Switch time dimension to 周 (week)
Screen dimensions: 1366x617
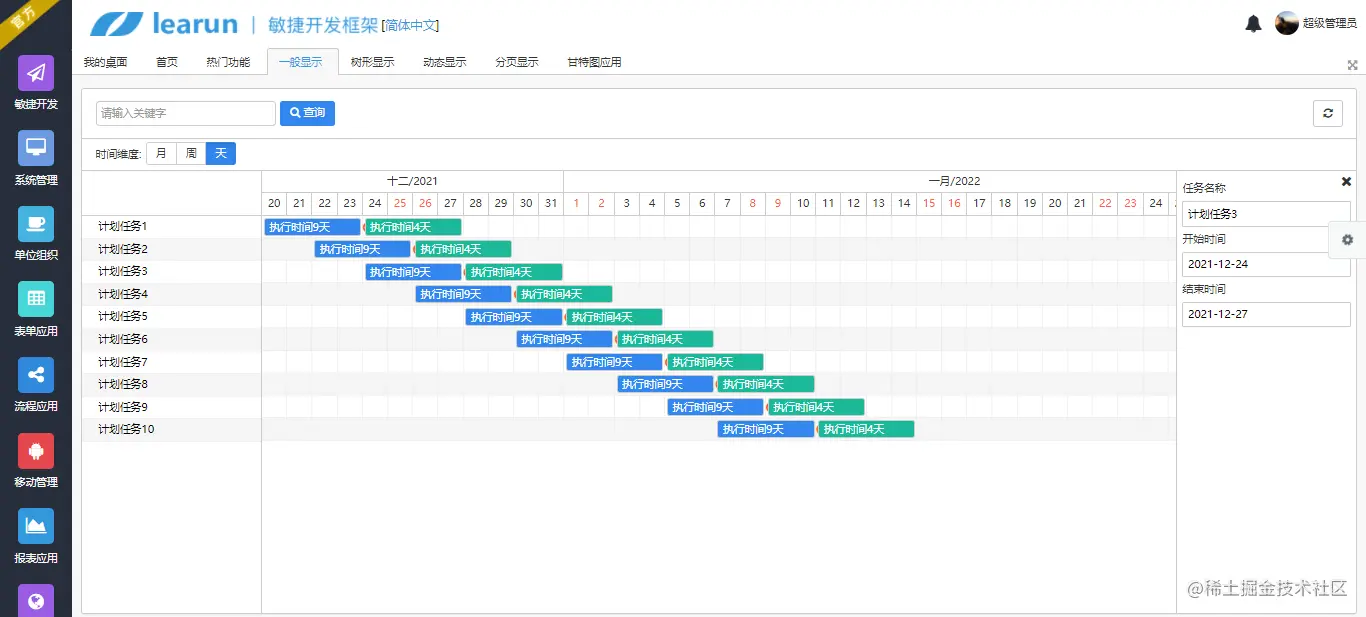(x=190, y=153)
